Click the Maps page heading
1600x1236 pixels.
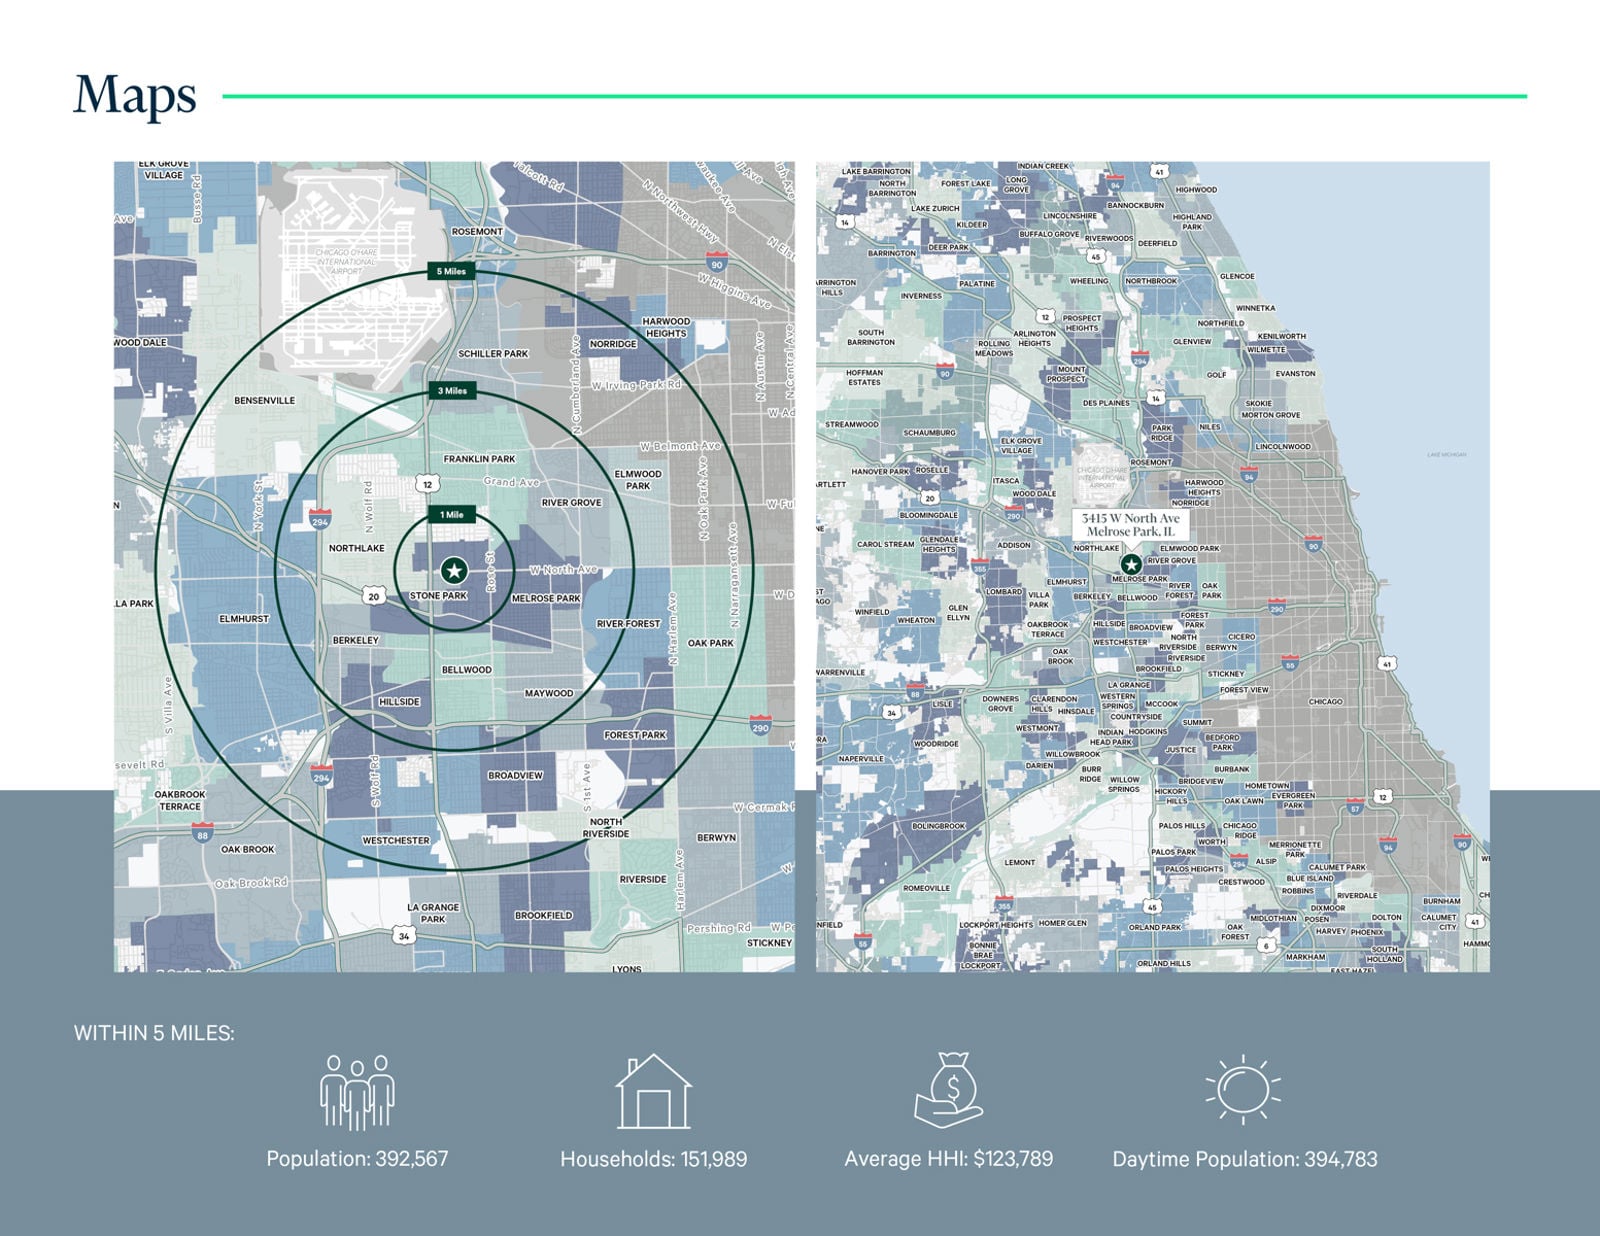(135, 96)
